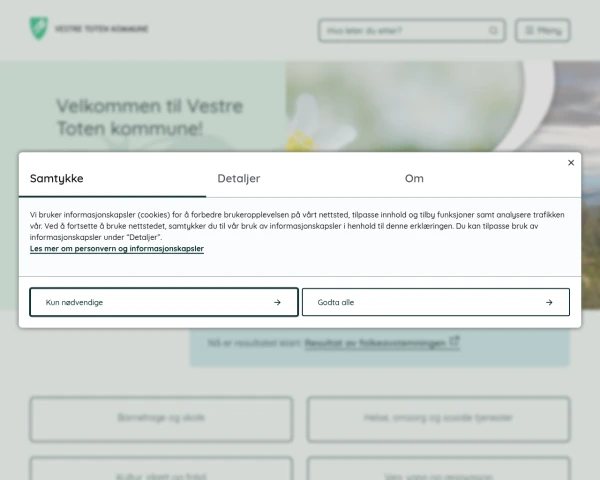Click arrow icon in Kun nødvendige button

point(277,302)
